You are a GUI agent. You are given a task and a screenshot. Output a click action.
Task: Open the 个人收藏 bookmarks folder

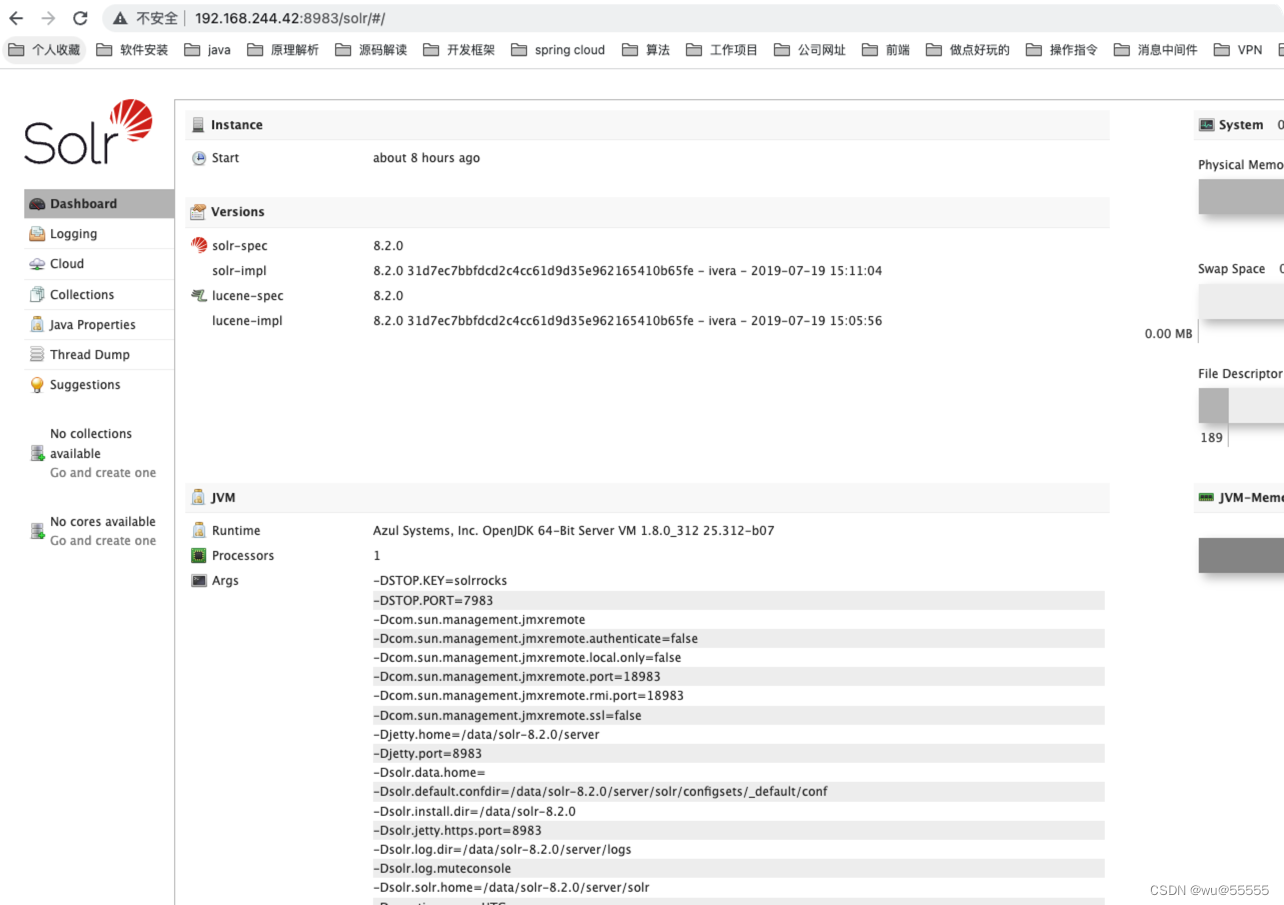[x=44, y=50]
